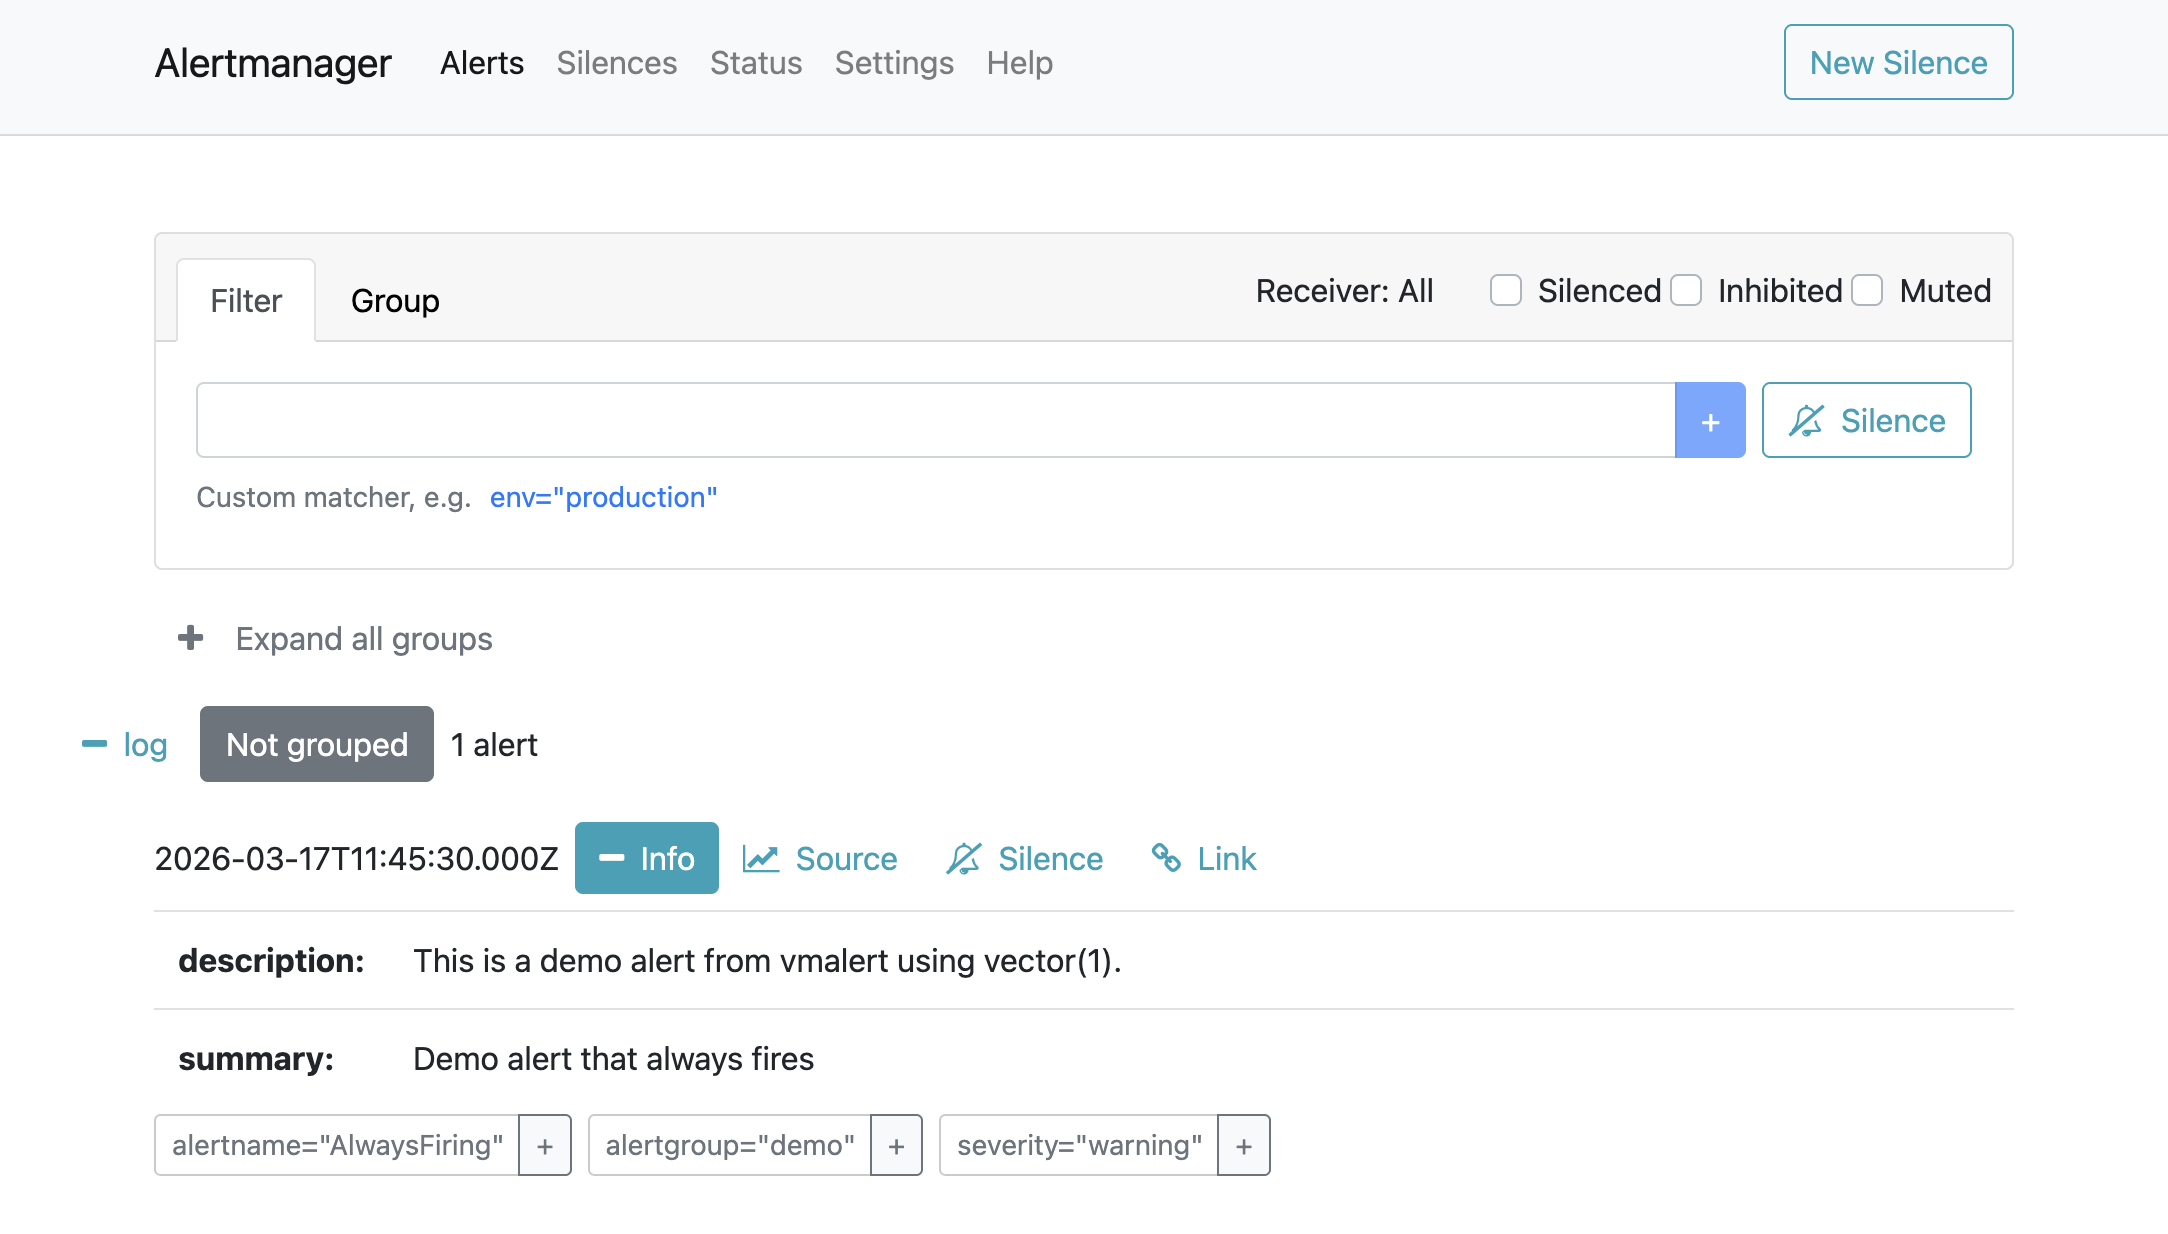Add alertname="AlwaysFiring" to filters with plus

click(x=545, y=1145)
